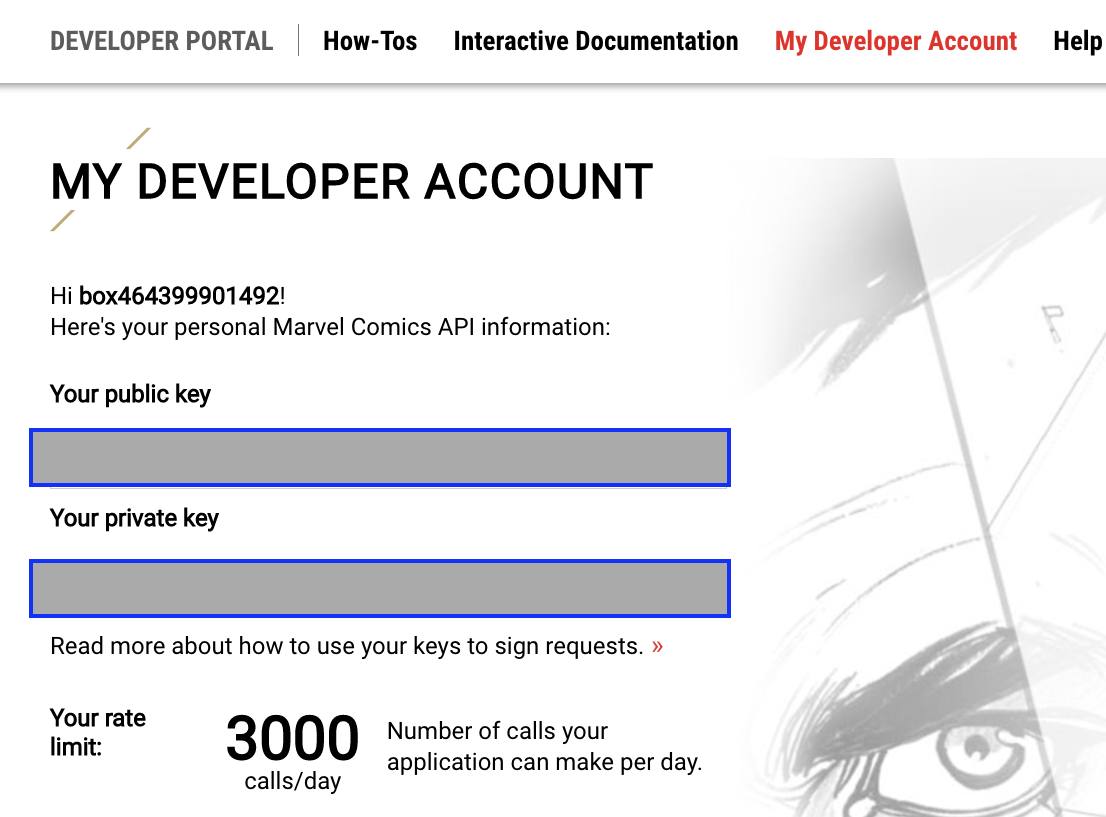Click the Your public key label
1106x817 pixels.
(130, 394)
